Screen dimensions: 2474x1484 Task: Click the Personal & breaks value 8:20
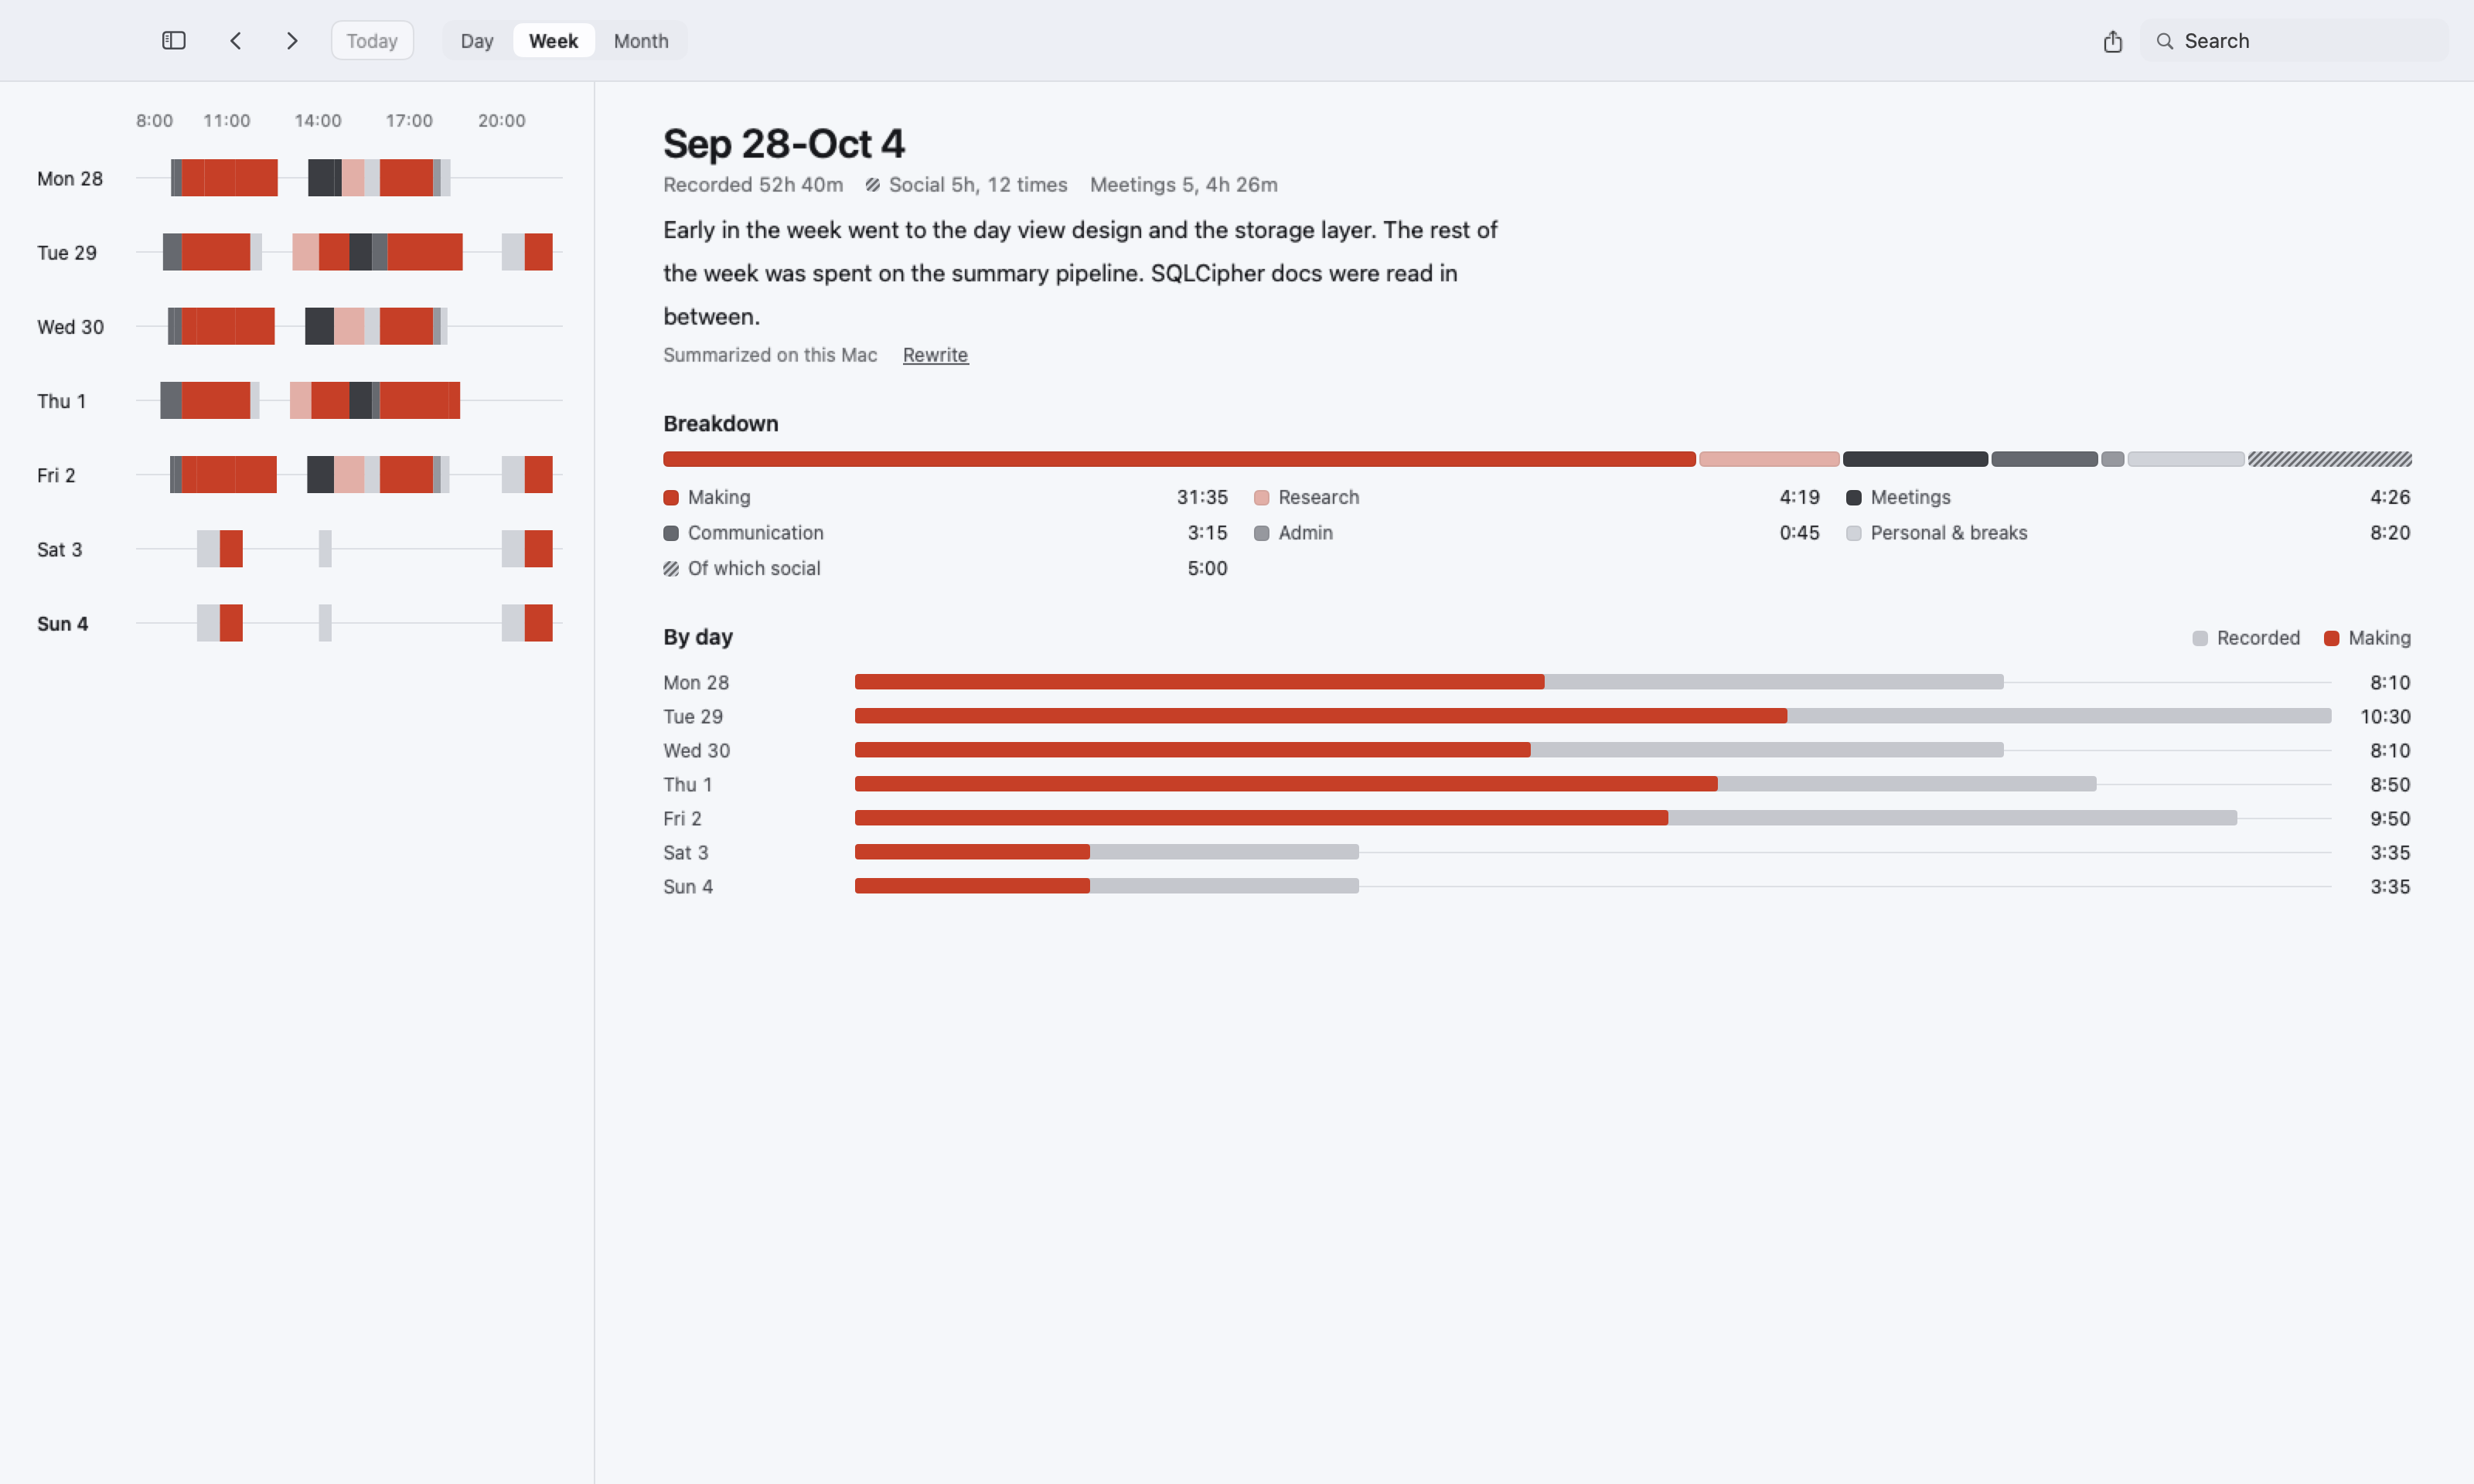click(2390, 533)
